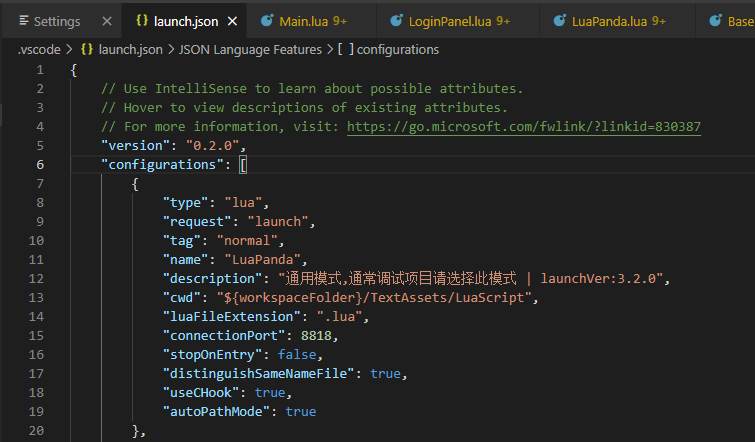Click the stopOnEntry false value
The image size is (755, 442).
297,355
